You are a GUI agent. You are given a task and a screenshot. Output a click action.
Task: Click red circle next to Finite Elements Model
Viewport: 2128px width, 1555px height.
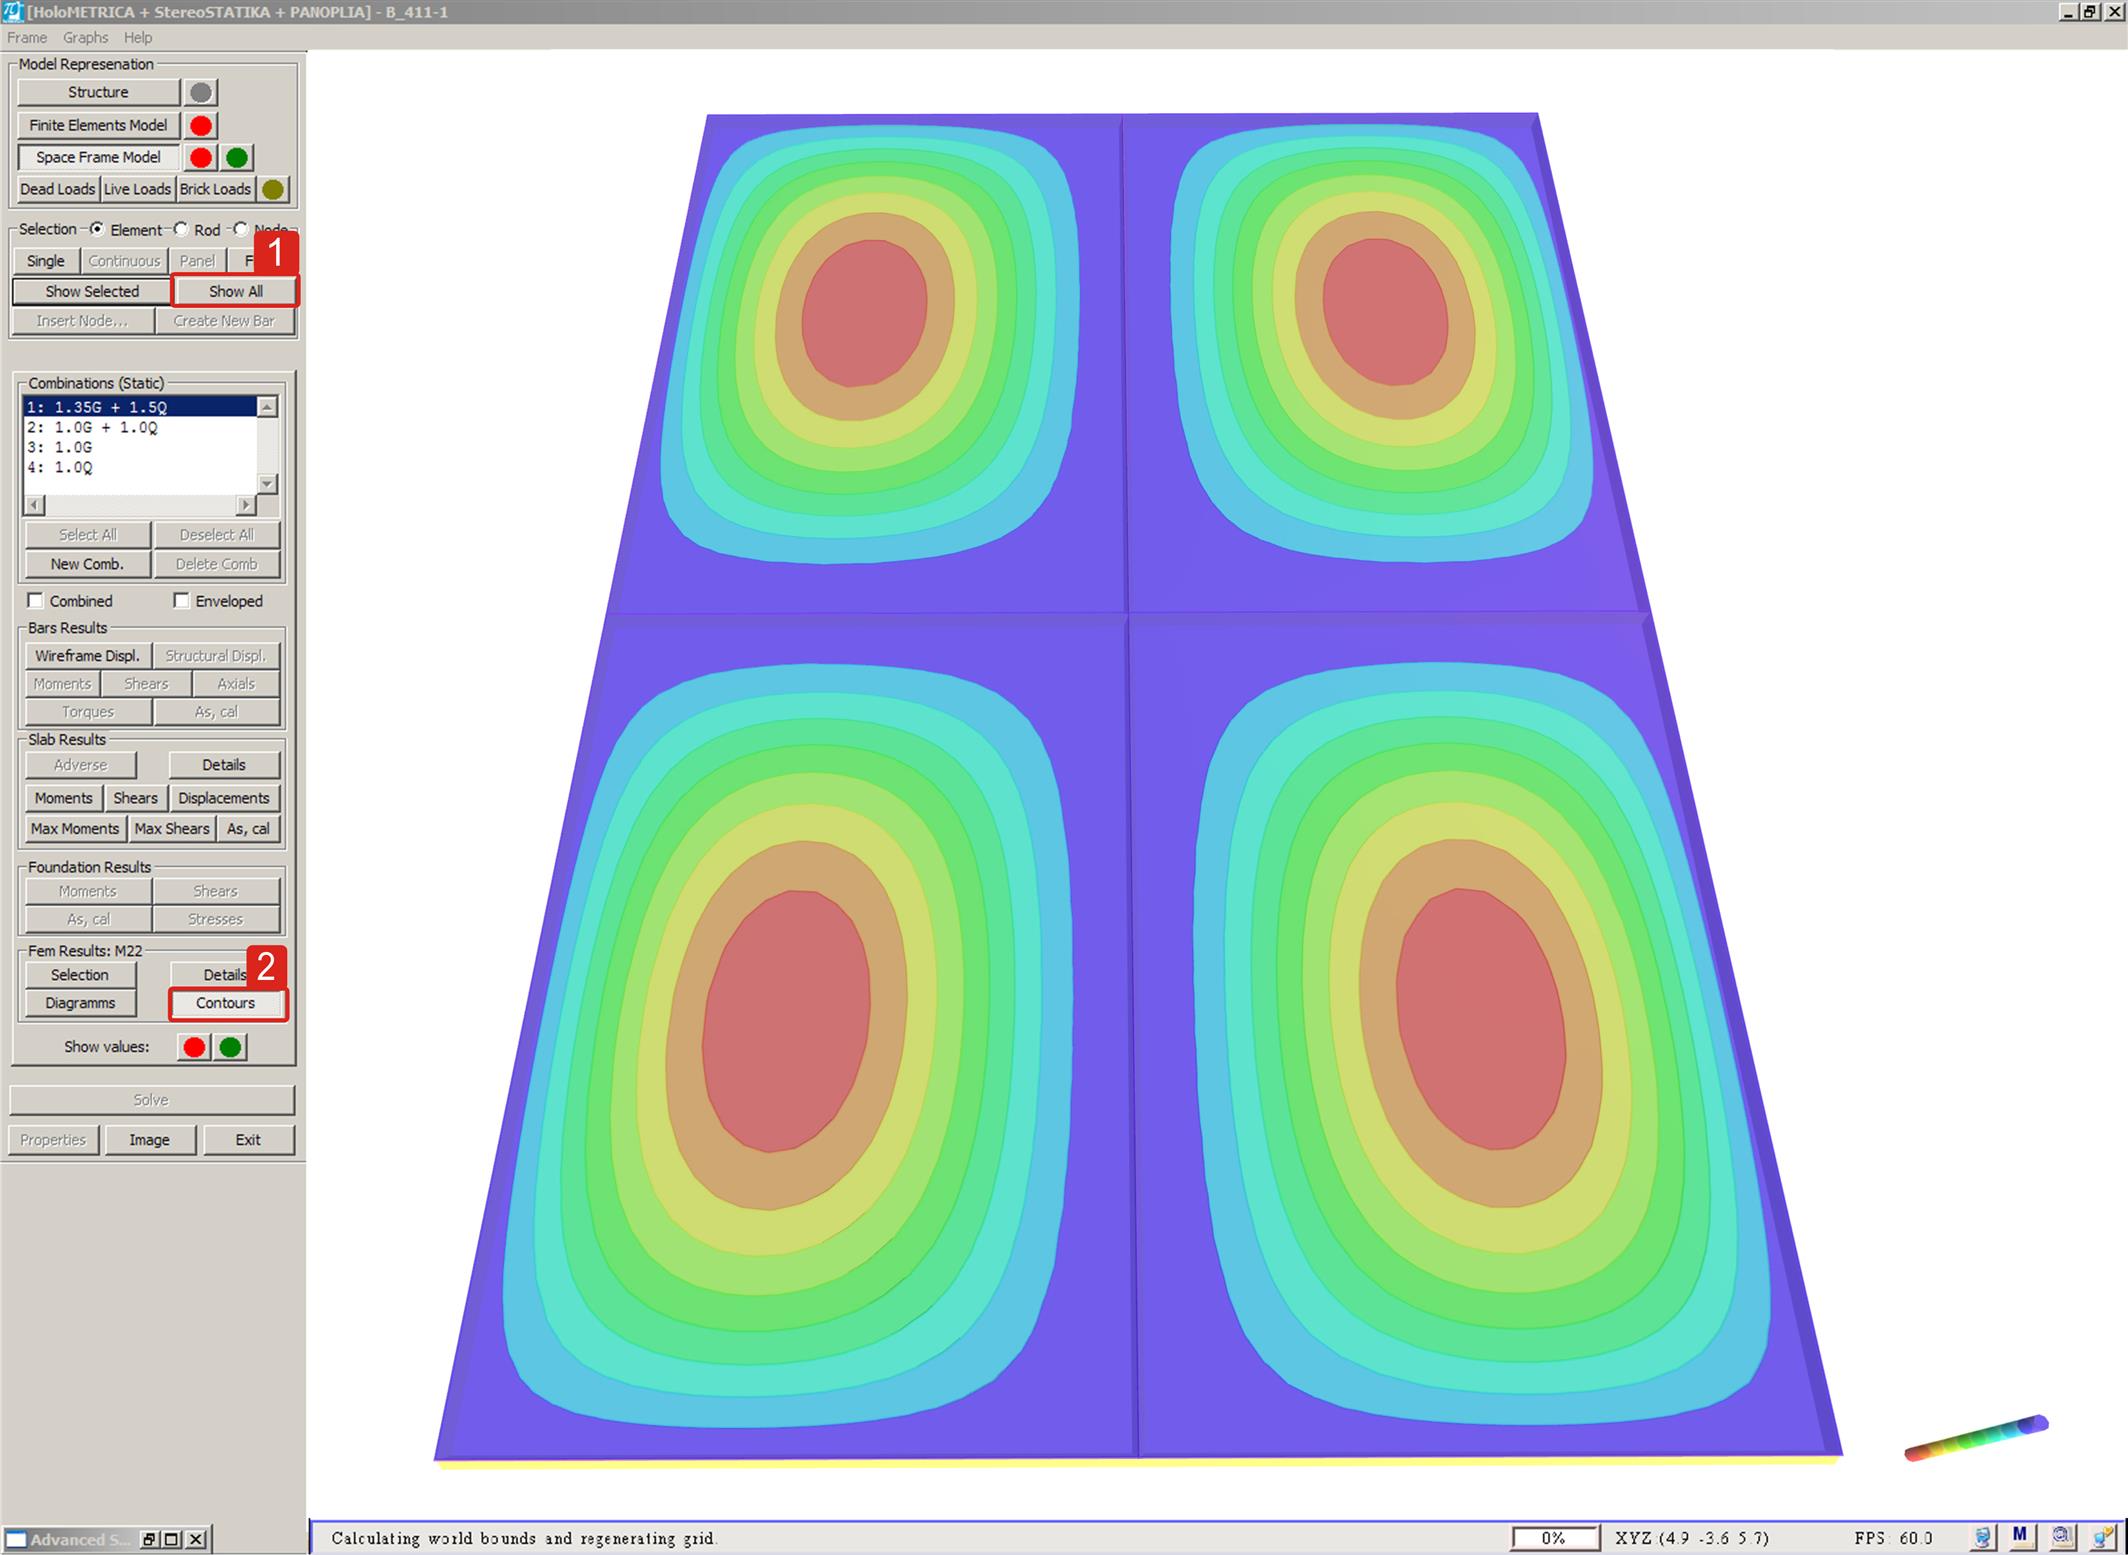[x=201, y=126]
